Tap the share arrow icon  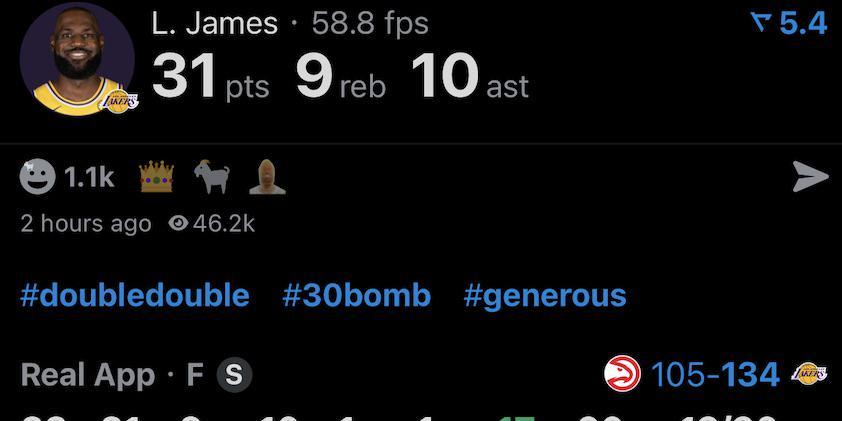tap(810, 177)
